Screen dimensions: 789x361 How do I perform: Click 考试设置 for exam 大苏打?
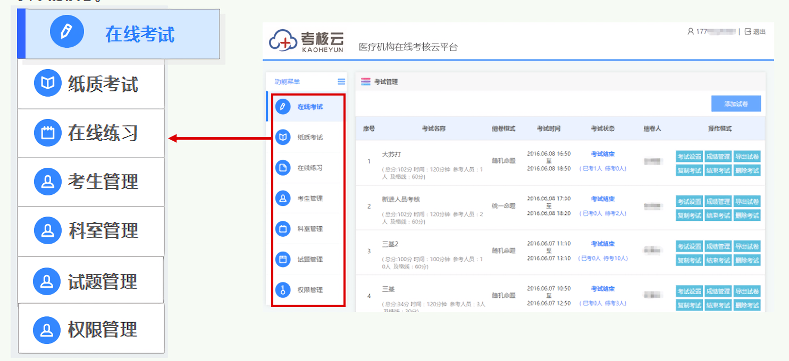click(689, 156)
